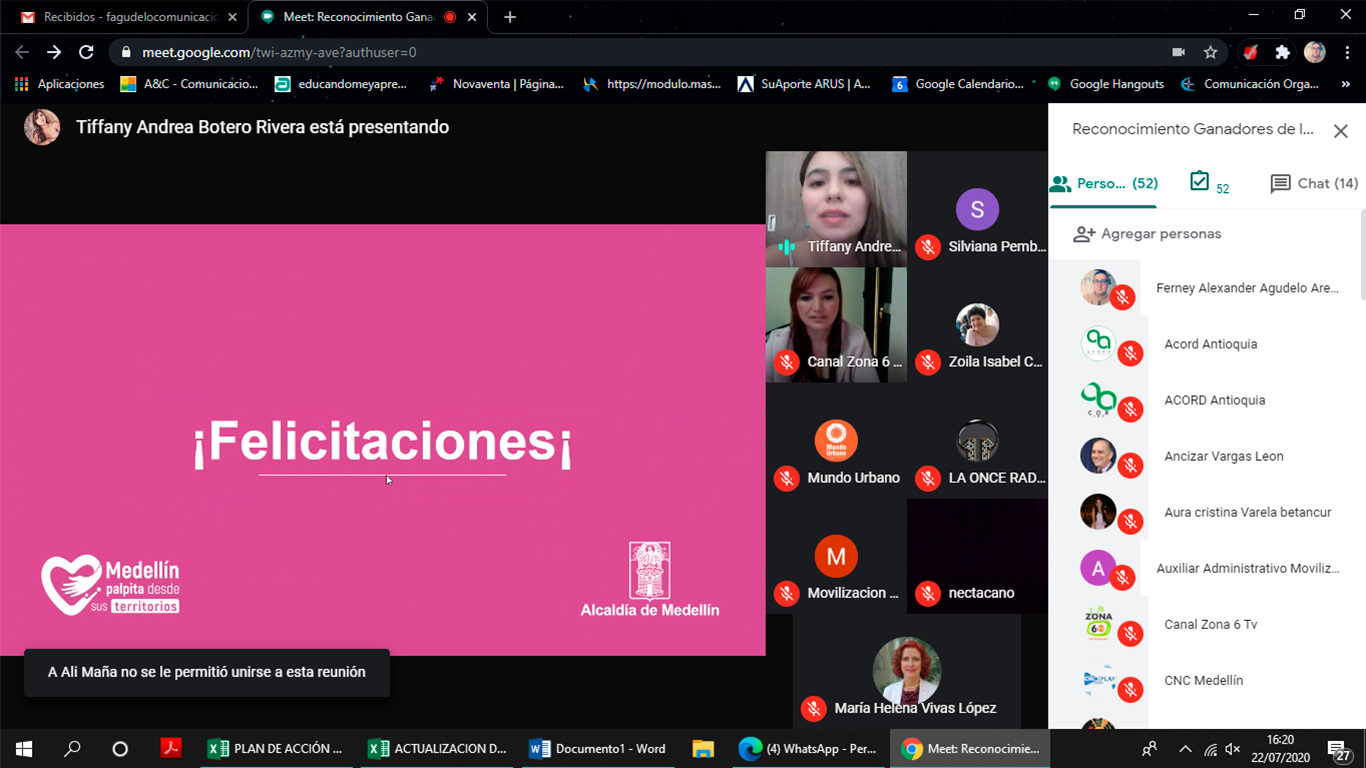Open the Chrome extensions puzzle icon
This screenshot has height=768, width=1366.
click(x=1282, y=52)
